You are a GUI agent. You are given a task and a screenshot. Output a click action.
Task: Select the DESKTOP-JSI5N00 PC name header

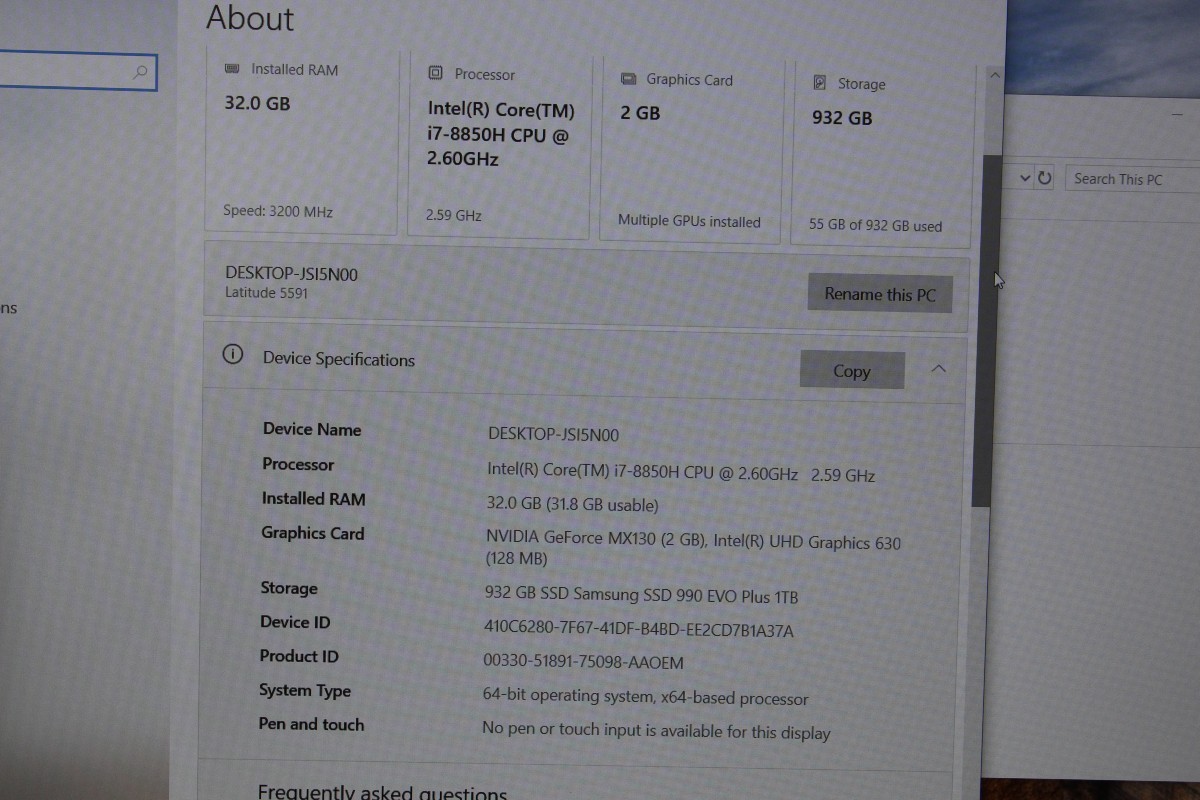pyautogui.click(x=291, y=273)
